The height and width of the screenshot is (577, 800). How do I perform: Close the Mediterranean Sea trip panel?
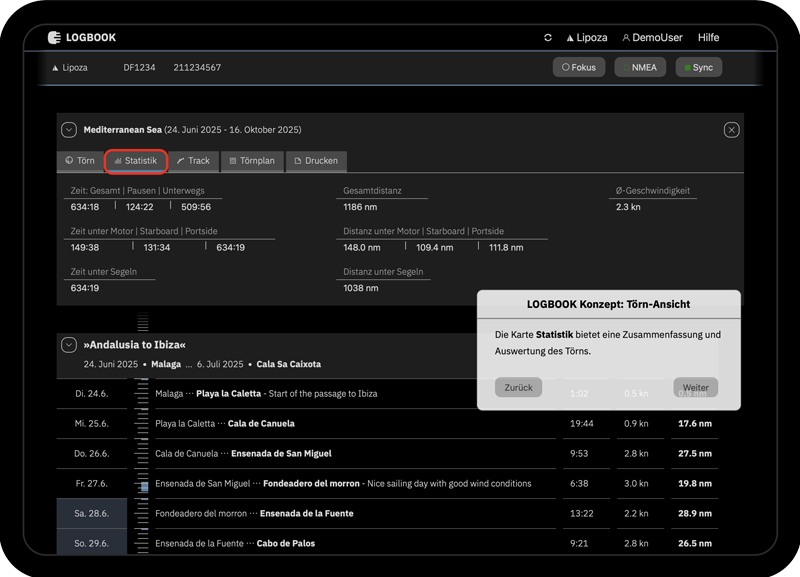coord(731,130)
